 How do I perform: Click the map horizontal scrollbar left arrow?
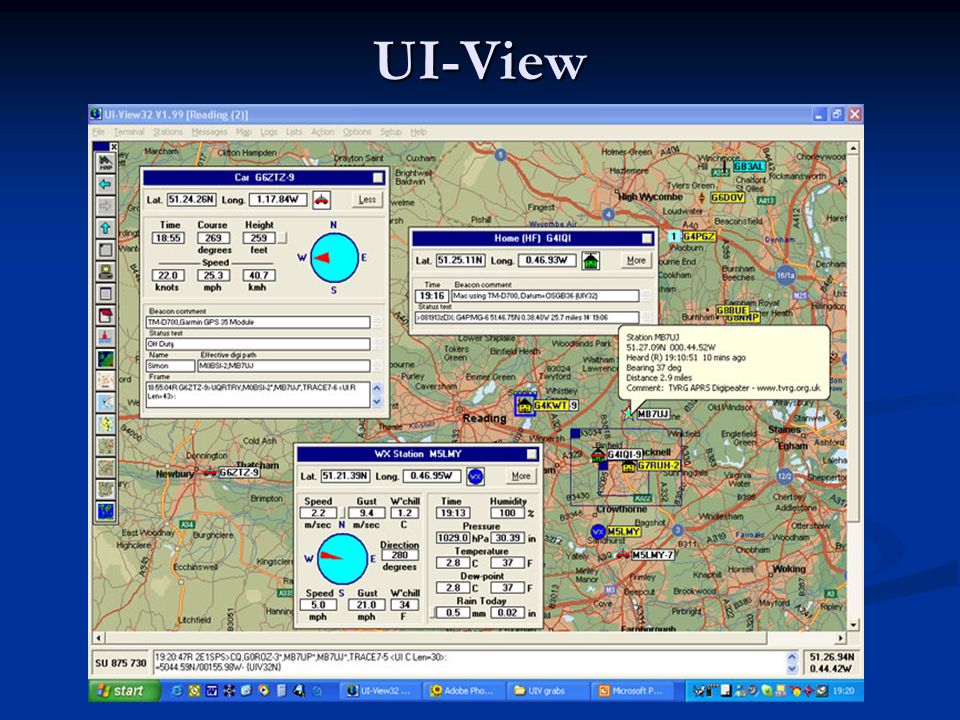tap(98, 638)
